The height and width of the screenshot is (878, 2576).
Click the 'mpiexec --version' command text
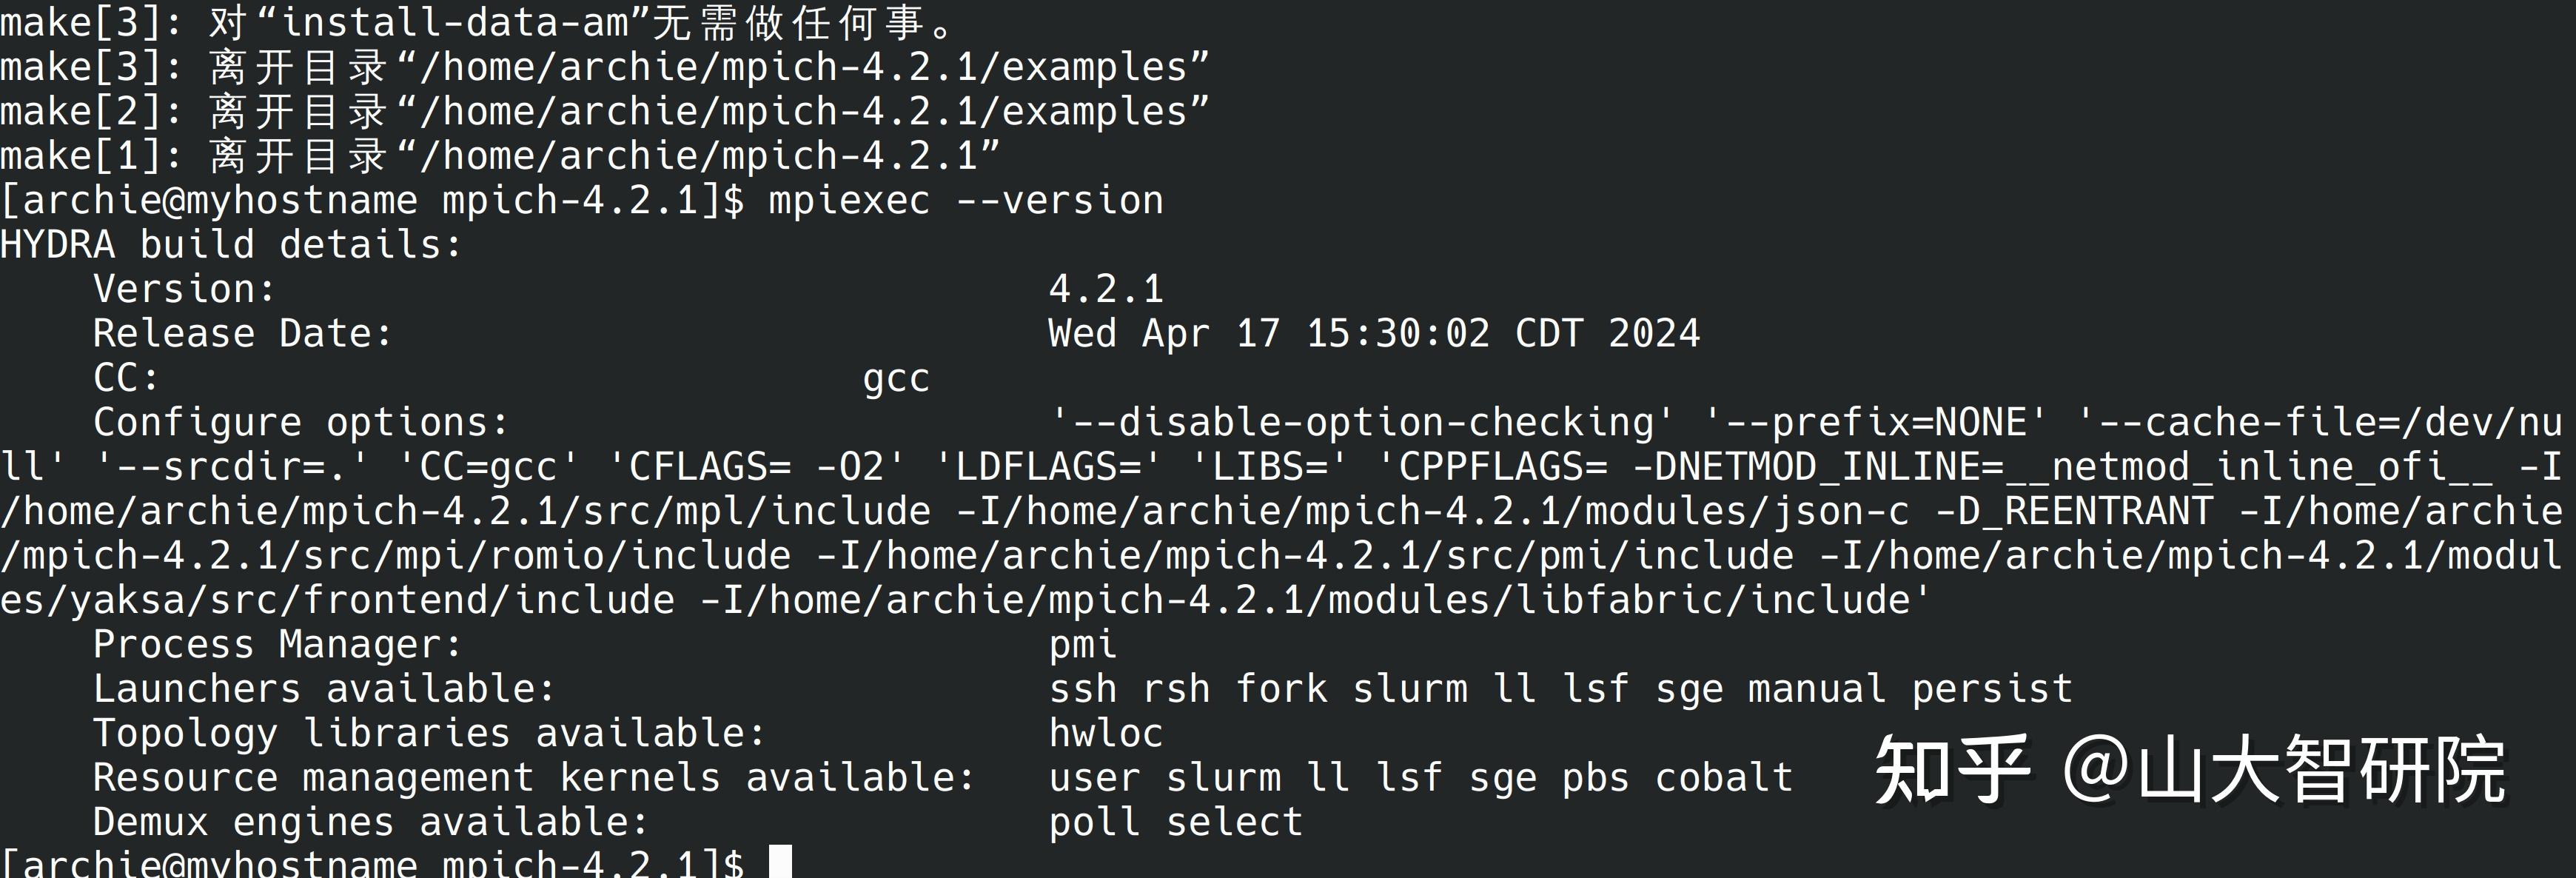965,201
